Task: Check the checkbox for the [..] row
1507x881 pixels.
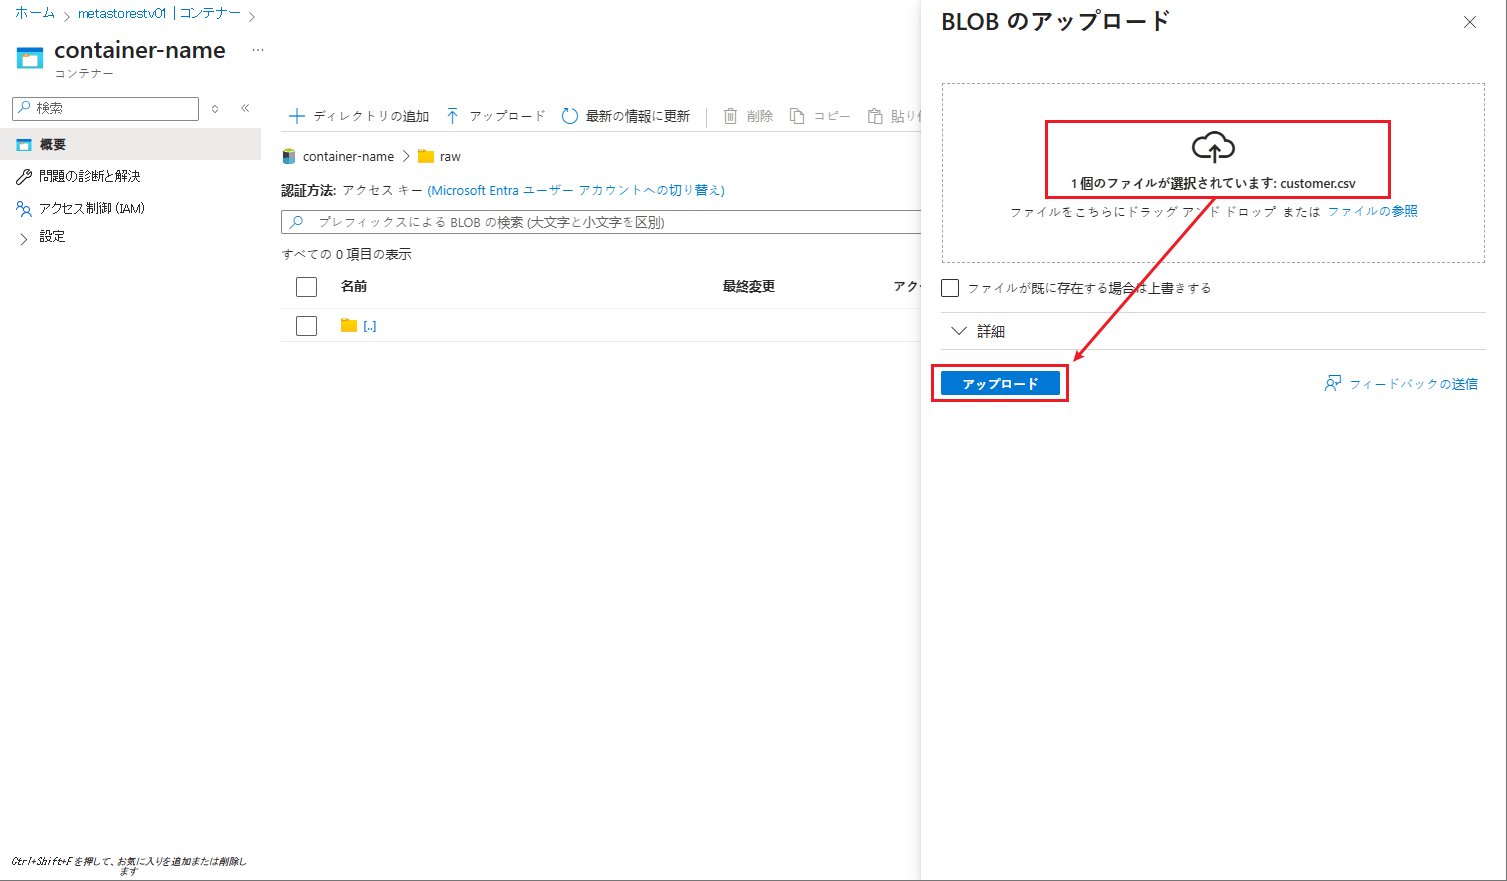Action: pyautogui.click(x=307, y=326)
